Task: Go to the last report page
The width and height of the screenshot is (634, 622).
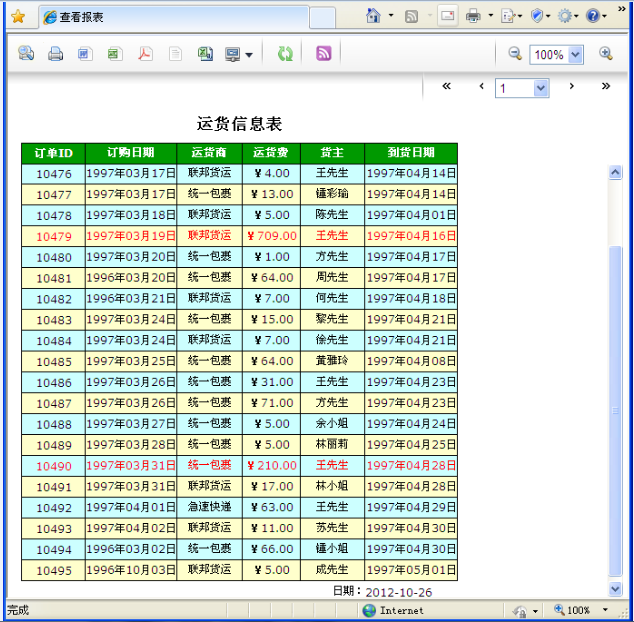Action: (x=606, y=86)
